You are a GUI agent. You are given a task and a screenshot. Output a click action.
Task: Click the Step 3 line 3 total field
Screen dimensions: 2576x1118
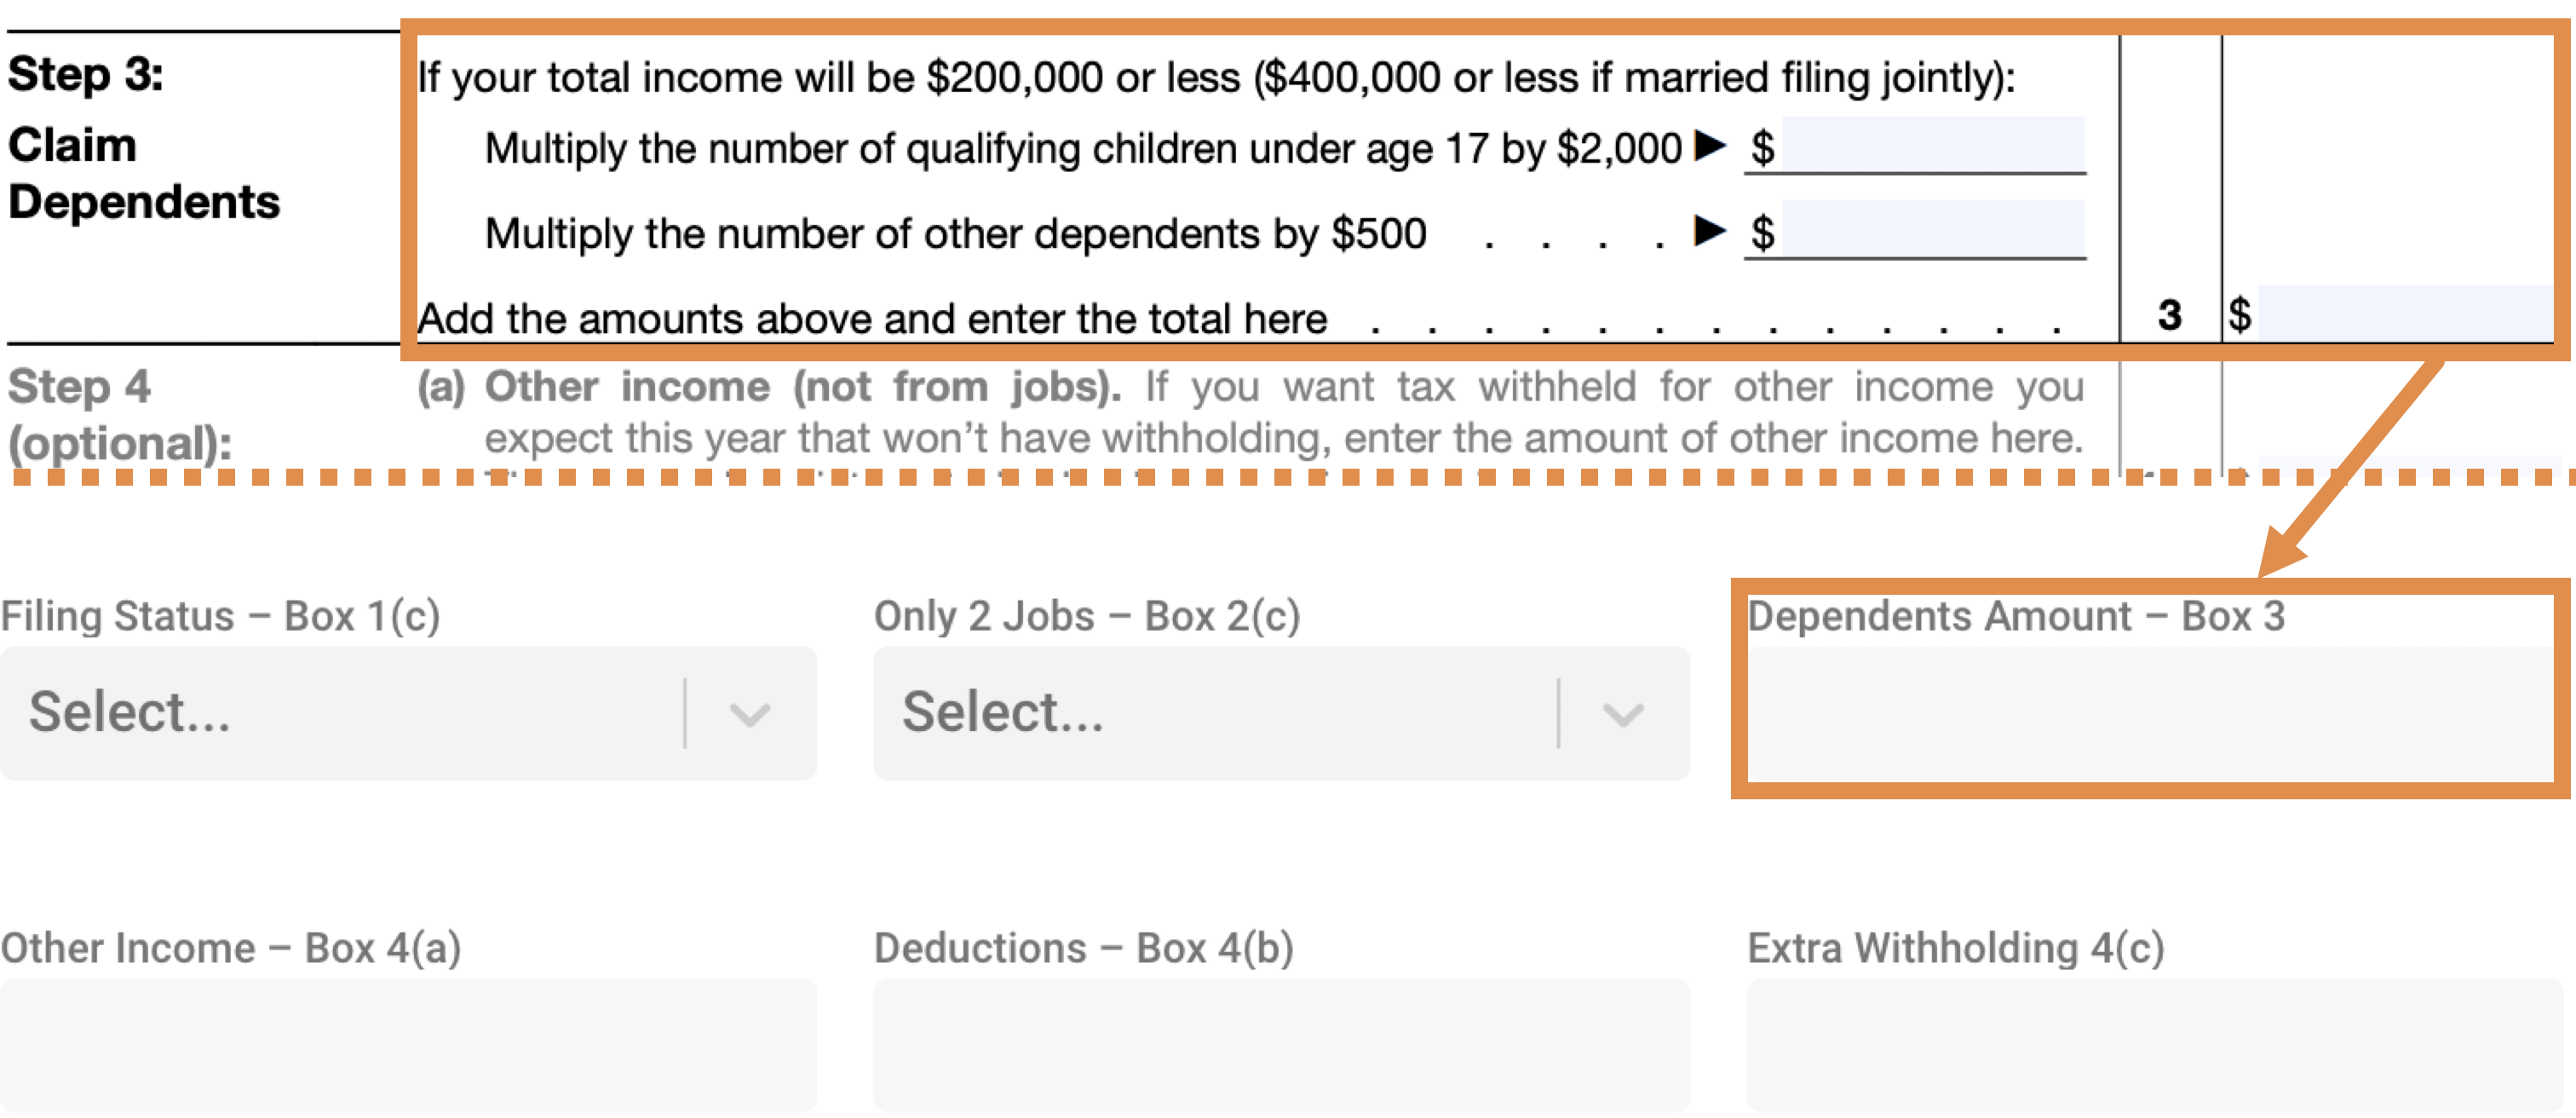[2404, 314]
